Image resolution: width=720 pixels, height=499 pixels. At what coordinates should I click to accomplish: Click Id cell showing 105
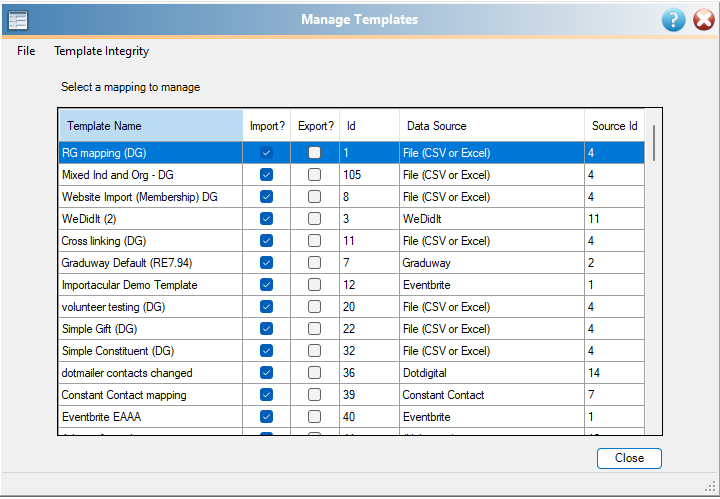point(370,174)
